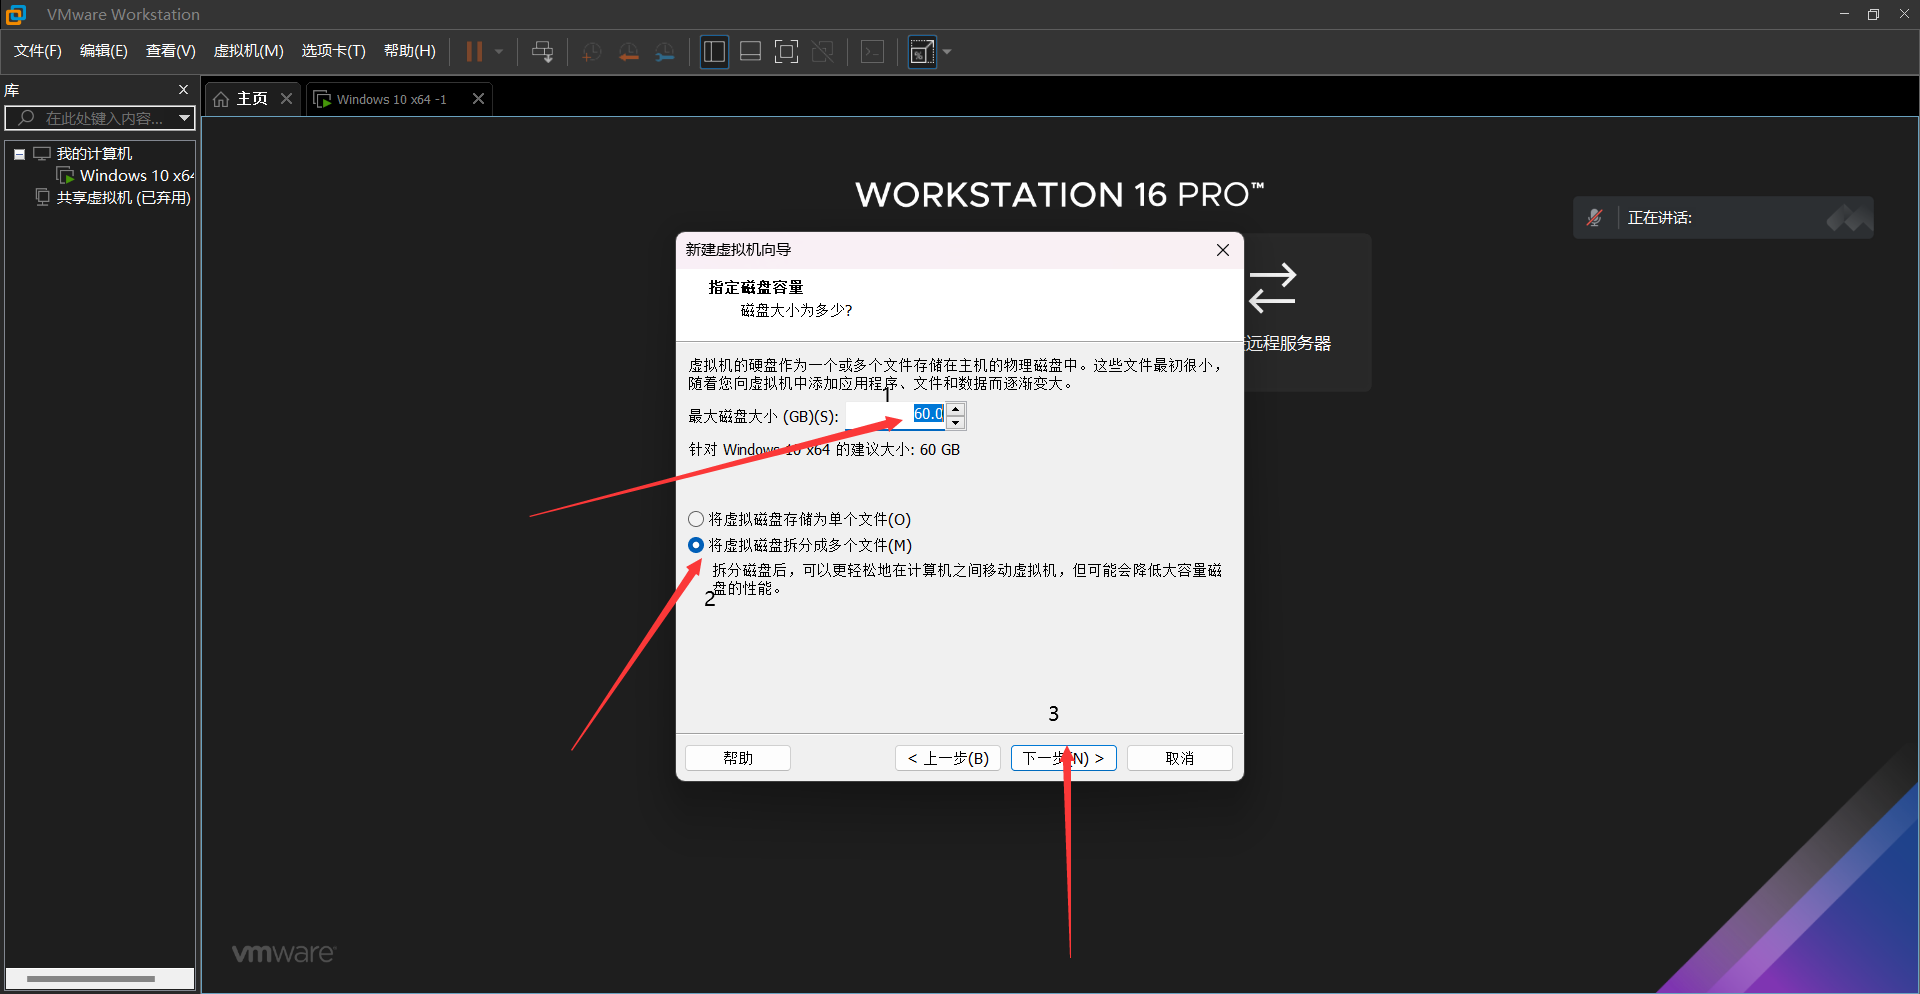
Task: Click the < 上一步(B) button
Action: [x=948, y=758]
